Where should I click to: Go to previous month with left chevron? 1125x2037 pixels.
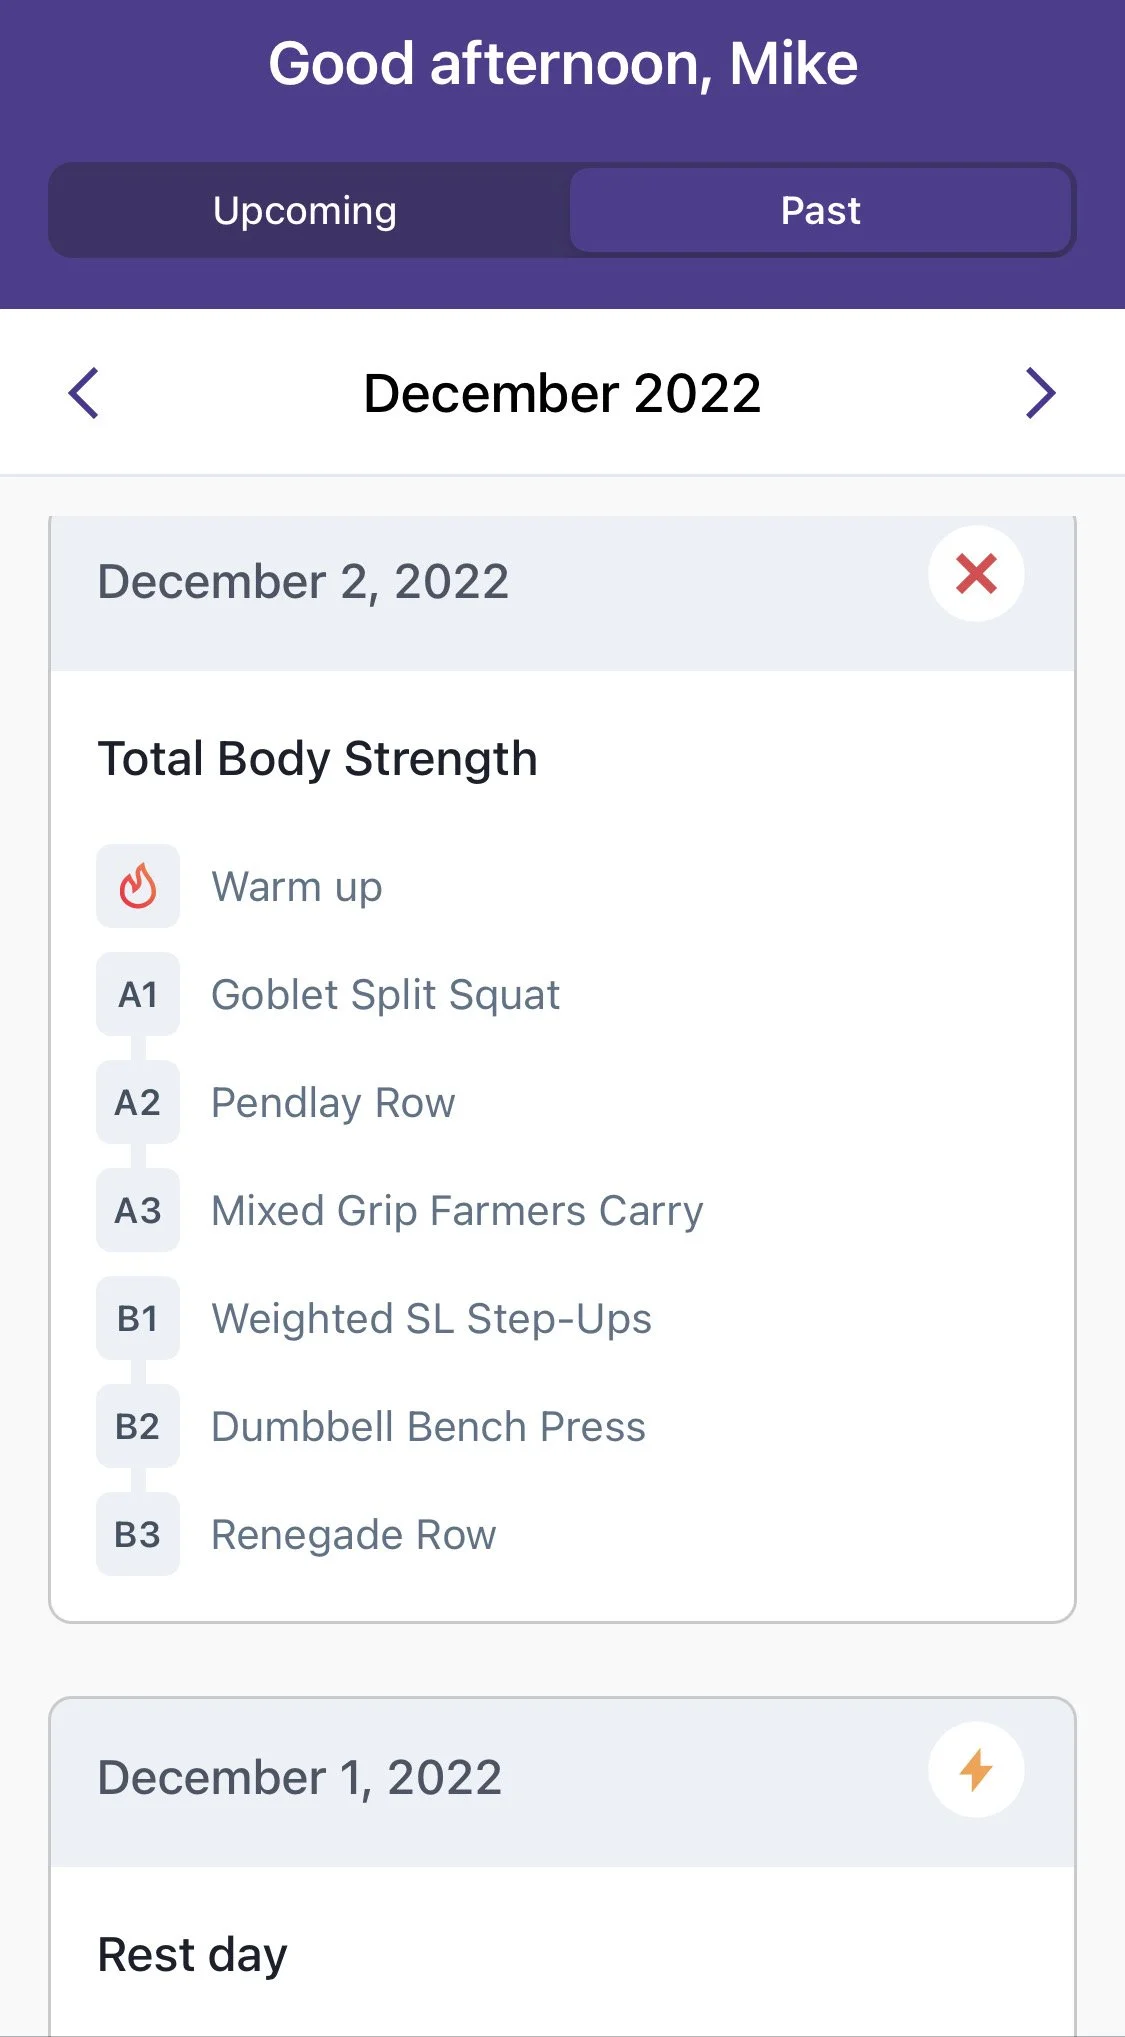coord(84,393)
